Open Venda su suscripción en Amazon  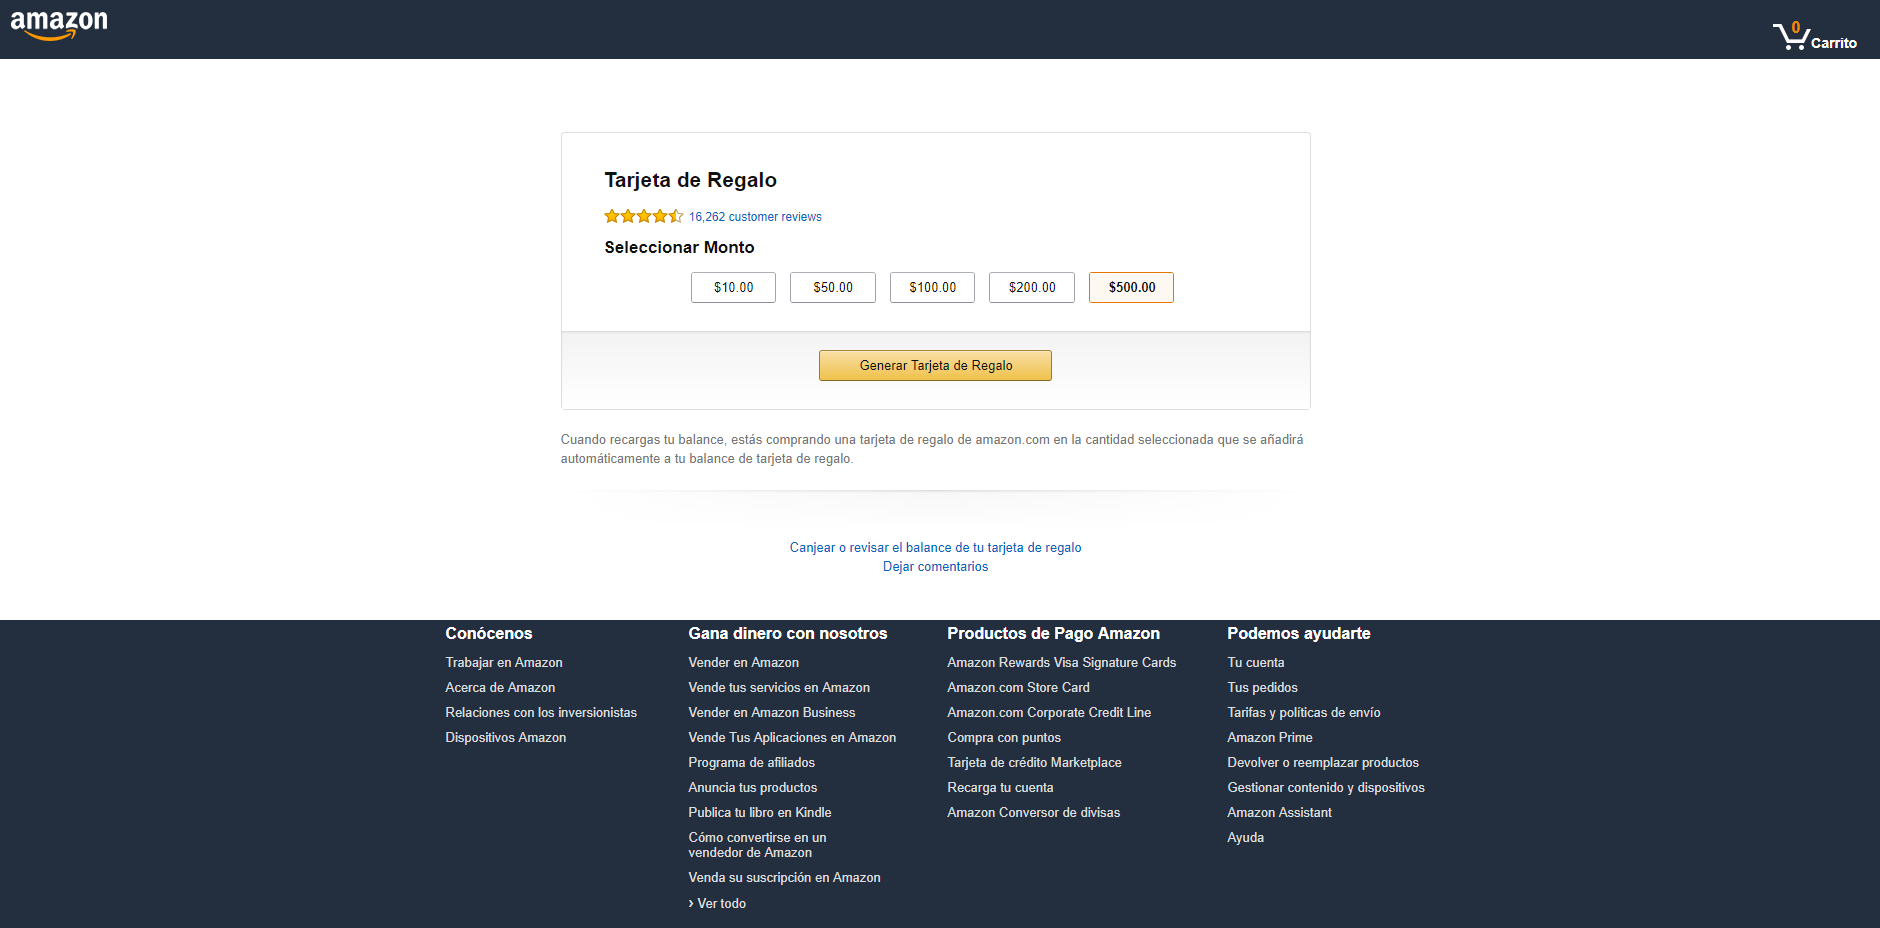[785, 877]
